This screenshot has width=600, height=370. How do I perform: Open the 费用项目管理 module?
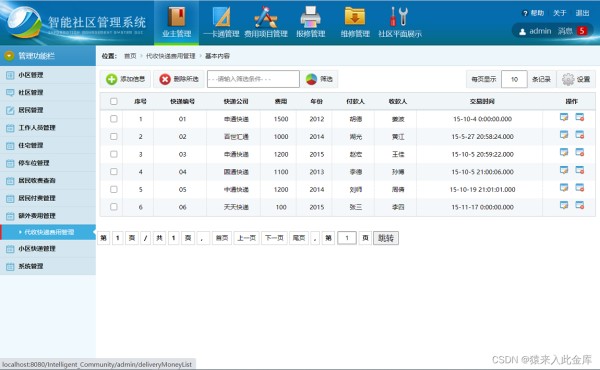266,23
